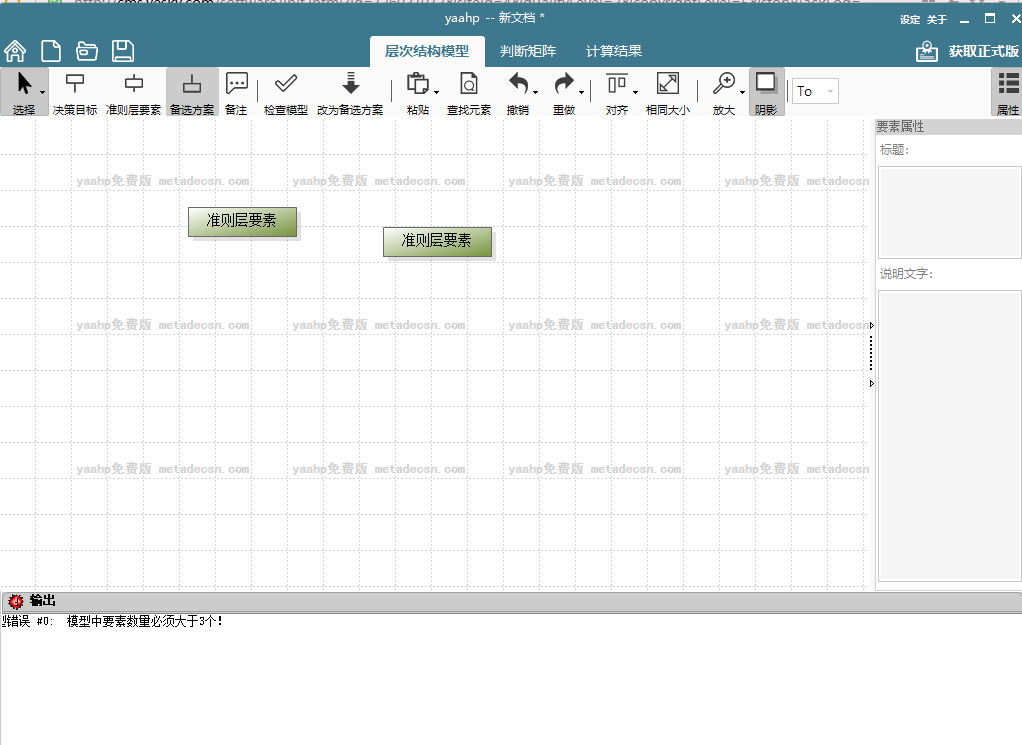Click 获取正式版 link text
Viewport: 1022px width, 745px height.
(984, 51)
